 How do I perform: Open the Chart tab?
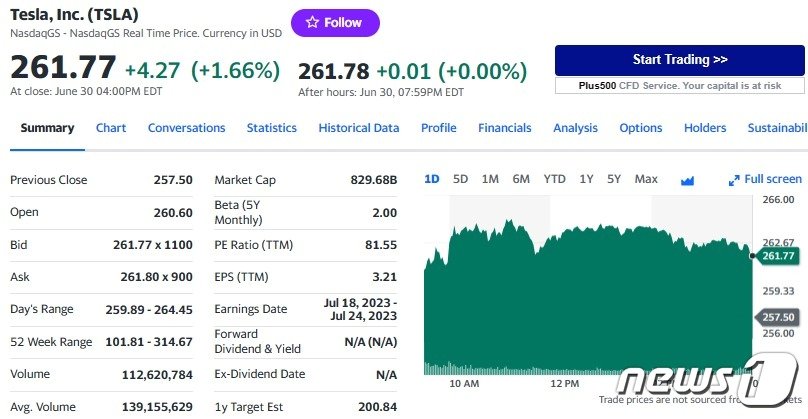pyautogui.click(x=111, y=128)
